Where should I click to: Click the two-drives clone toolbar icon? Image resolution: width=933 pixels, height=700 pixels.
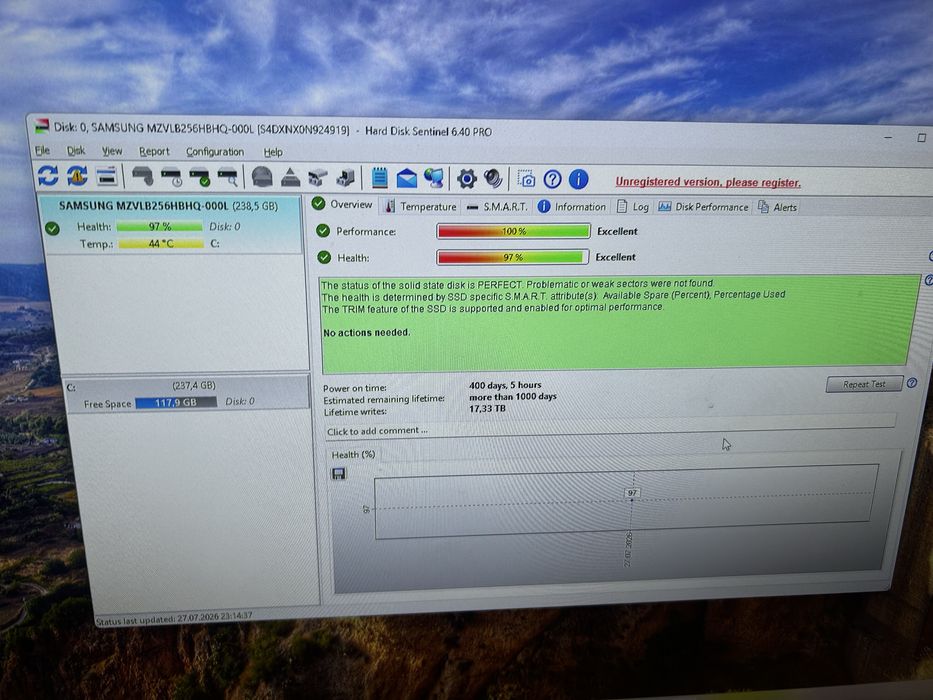tap(318, 177)
